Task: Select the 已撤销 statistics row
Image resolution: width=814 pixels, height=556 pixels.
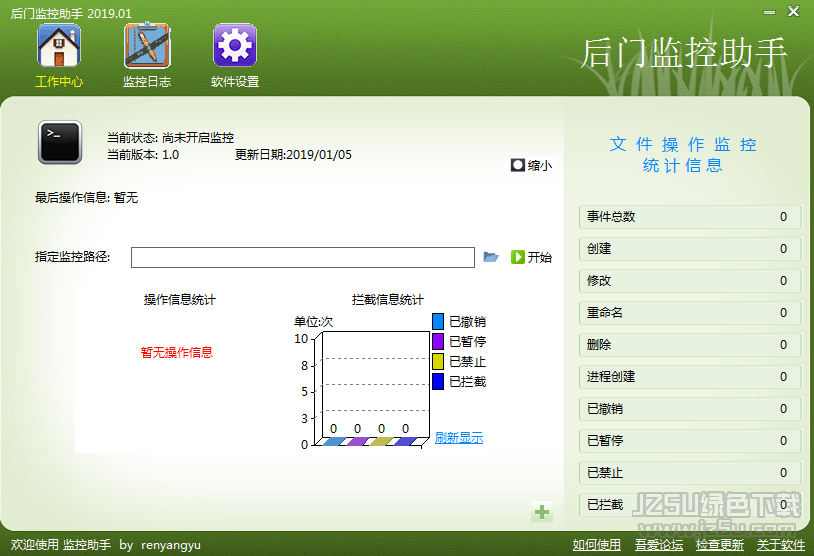Action: (x=690, y=409)
